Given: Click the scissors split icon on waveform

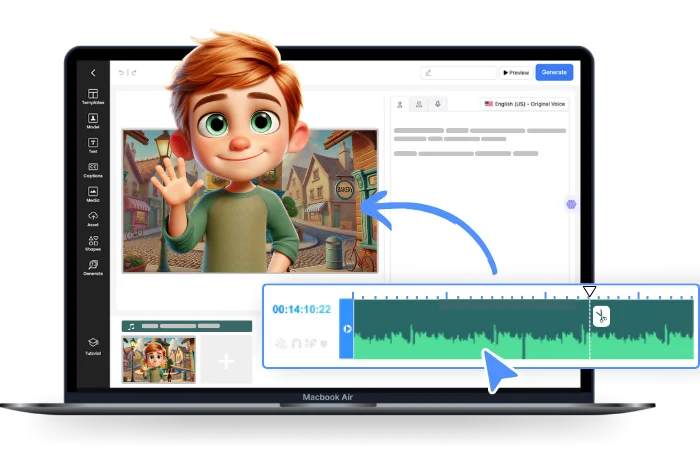Looking at the screenshot, I should point(601,316).
